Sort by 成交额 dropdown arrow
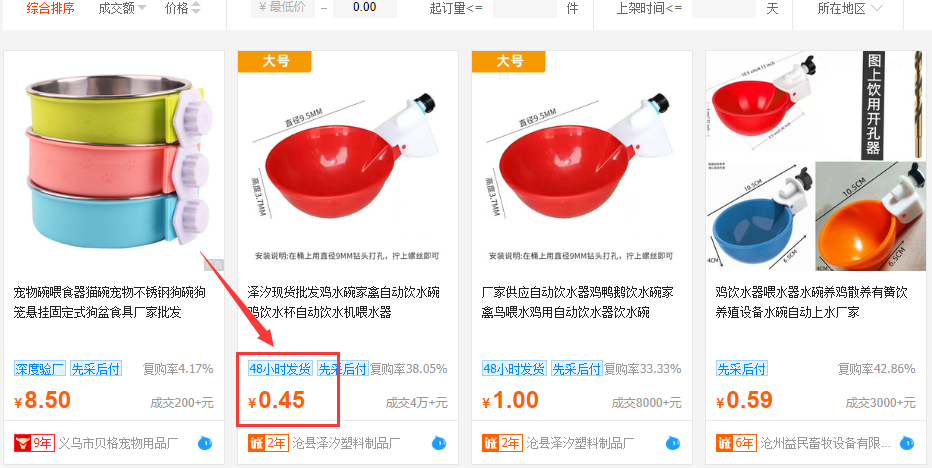932x468 pixels. pos(141,9)
